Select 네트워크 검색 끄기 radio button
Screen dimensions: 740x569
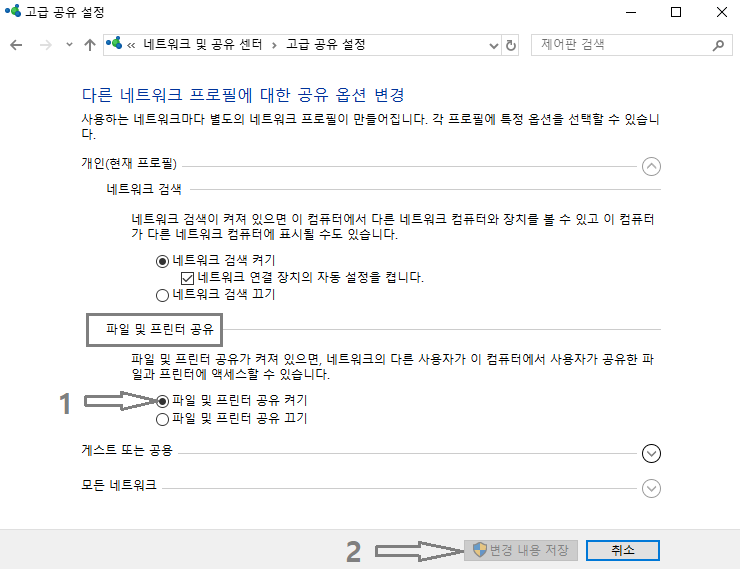pos(162,295)
